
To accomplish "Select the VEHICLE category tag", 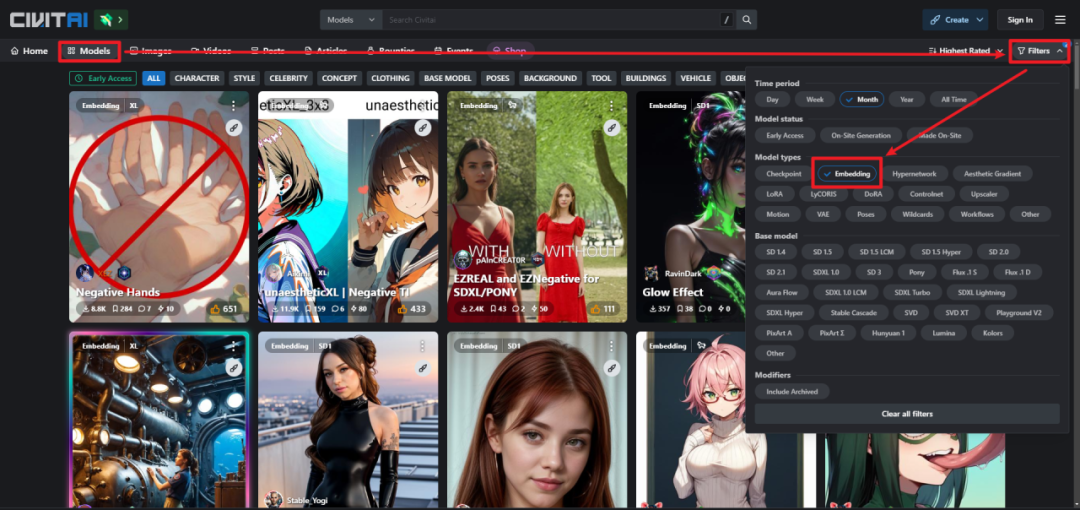I will (x=696, y=78).
